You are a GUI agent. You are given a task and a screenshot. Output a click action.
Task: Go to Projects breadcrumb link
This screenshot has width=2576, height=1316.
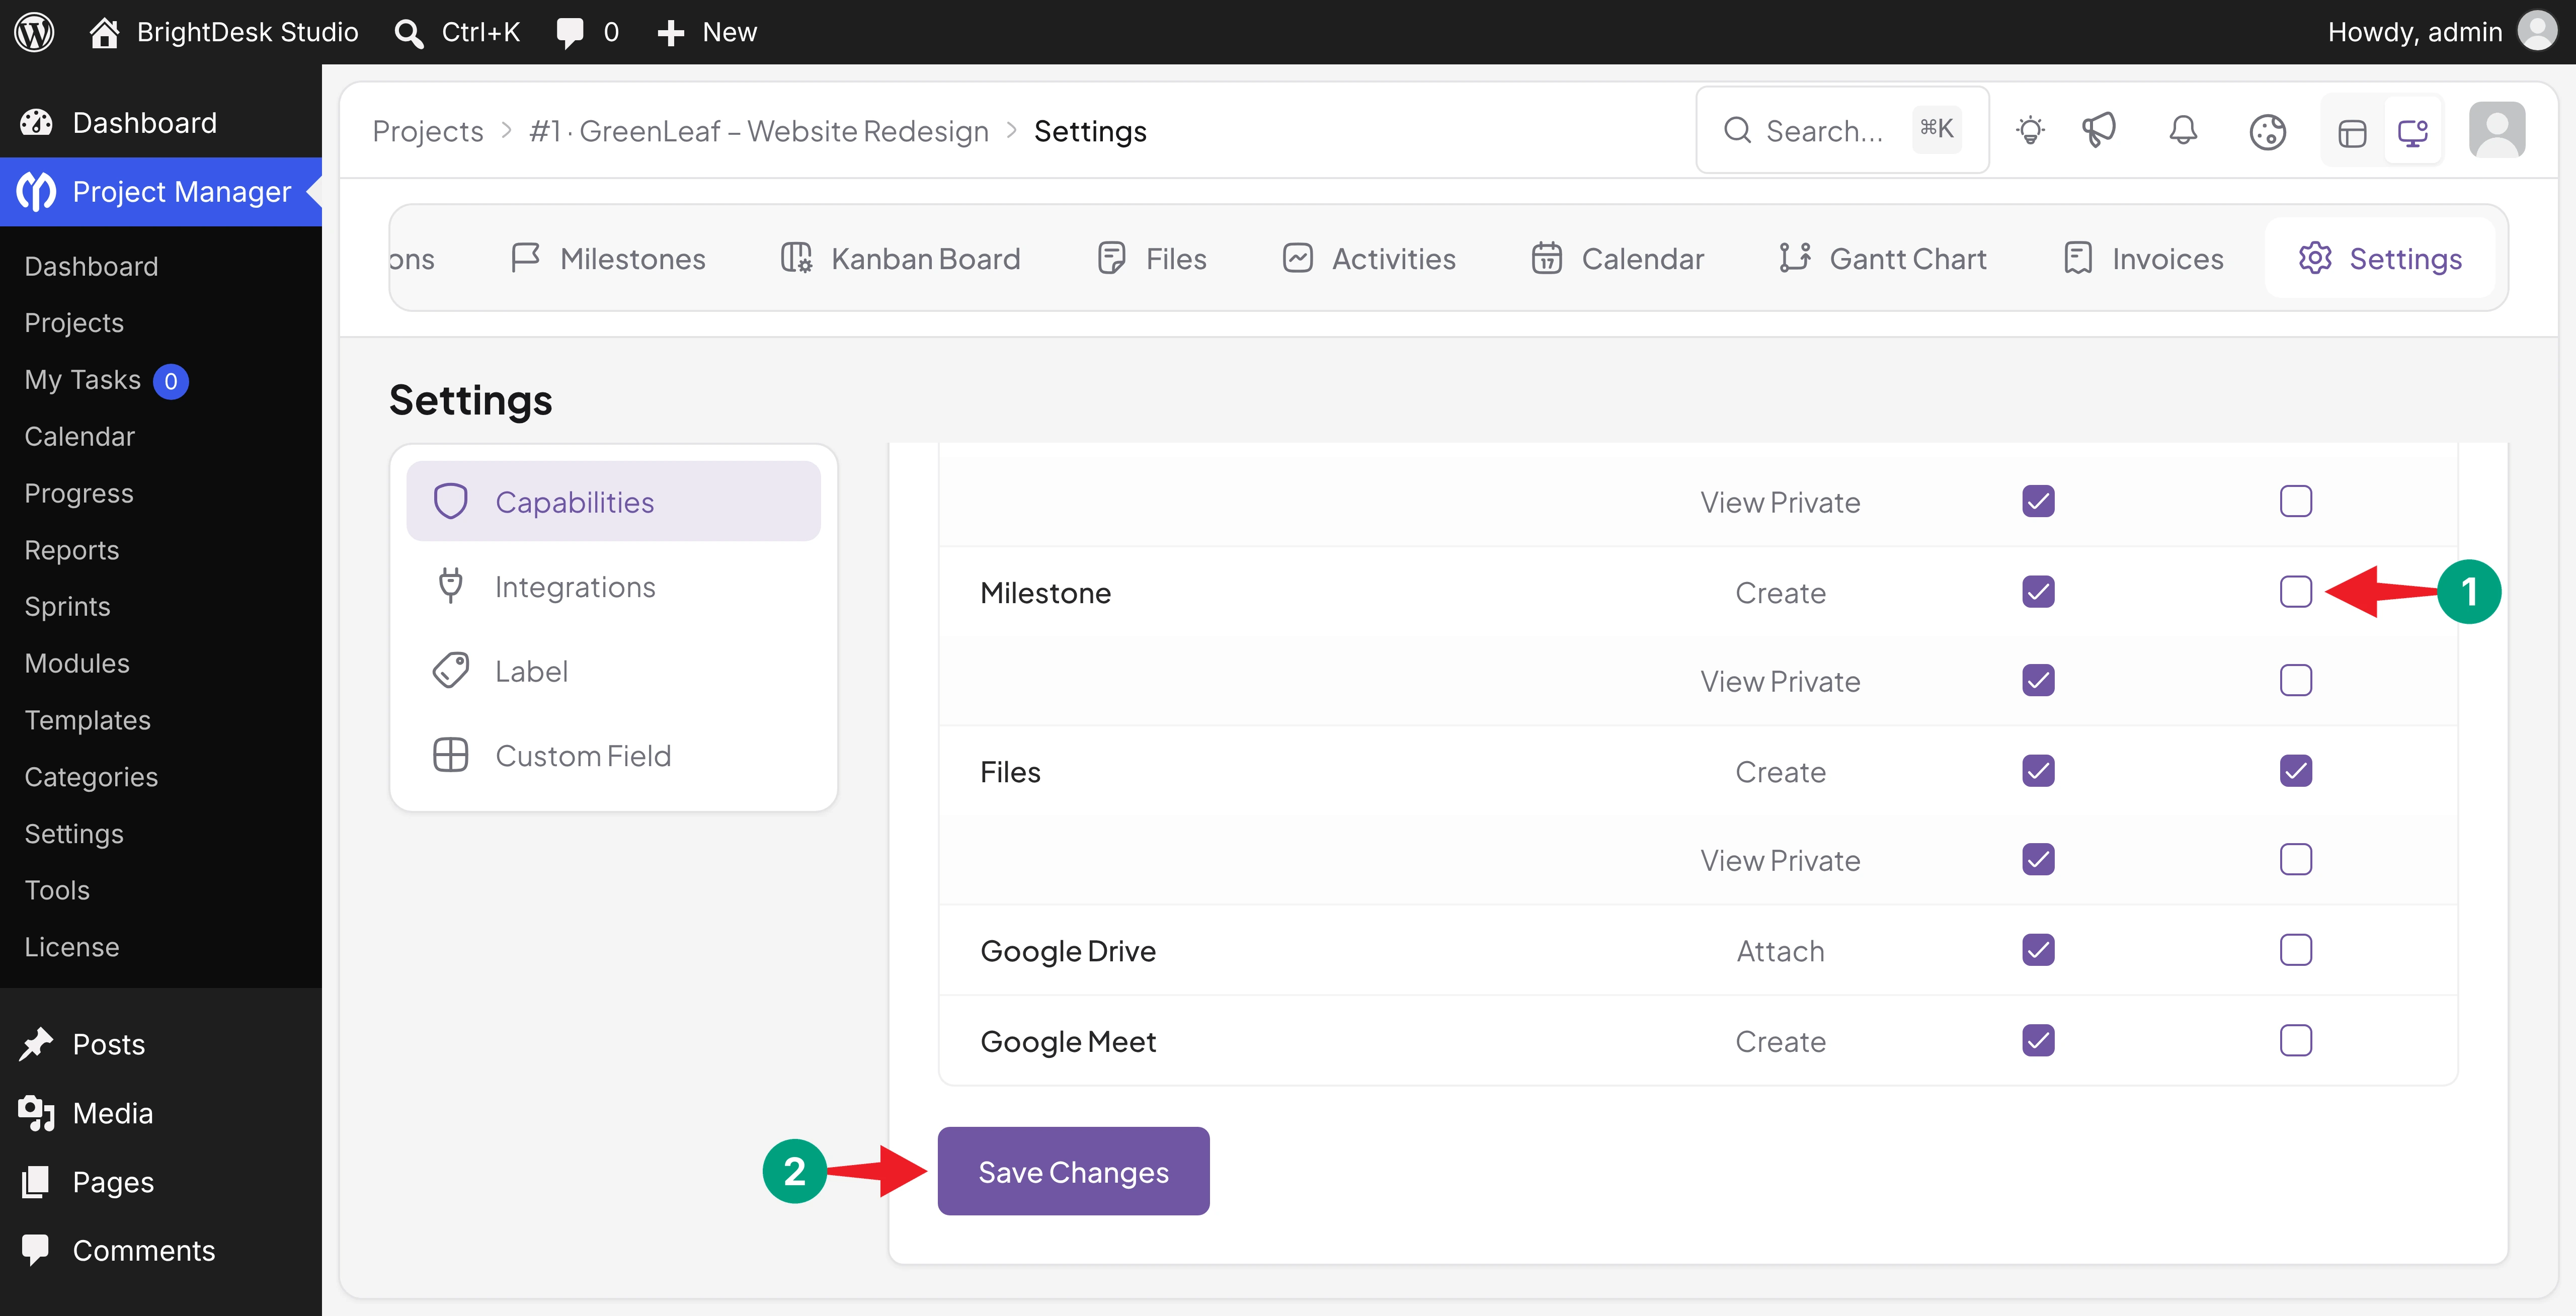(428, 131)
